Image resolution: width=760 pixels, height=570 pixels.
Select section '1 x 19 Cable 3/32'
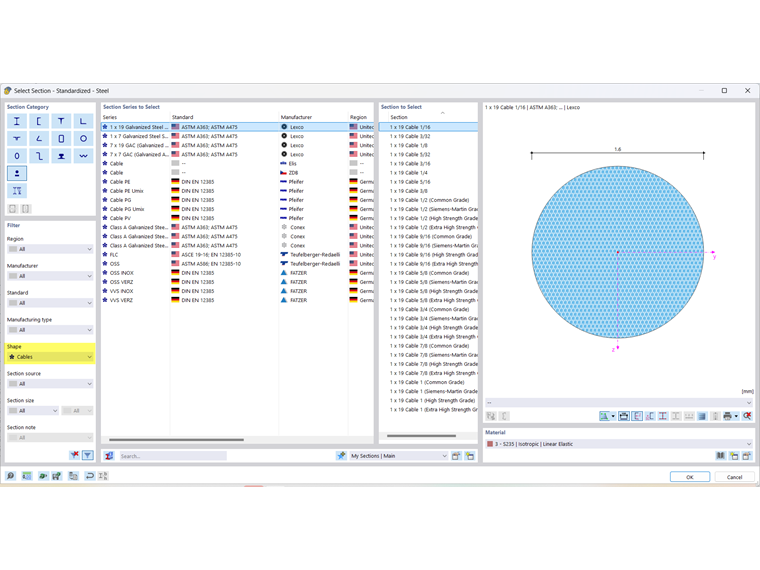click(x=428, y=136)
